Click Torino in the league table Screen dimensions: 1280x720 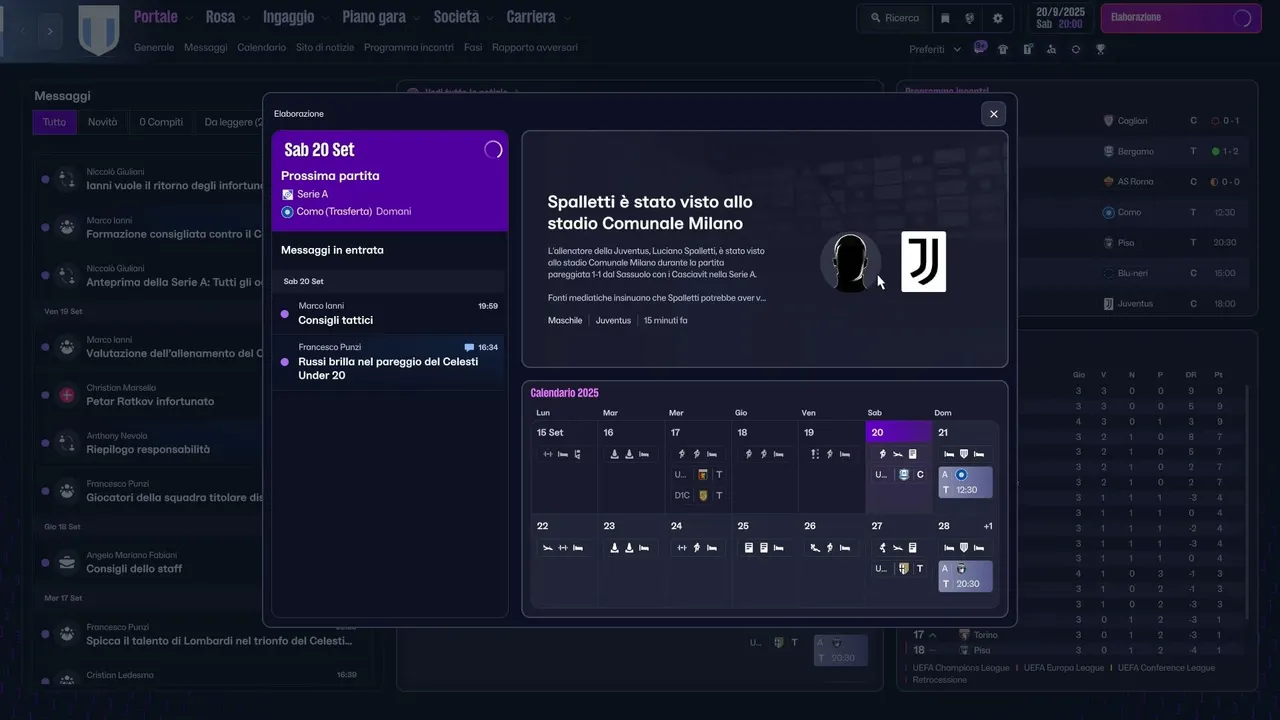tap(986, 635)
